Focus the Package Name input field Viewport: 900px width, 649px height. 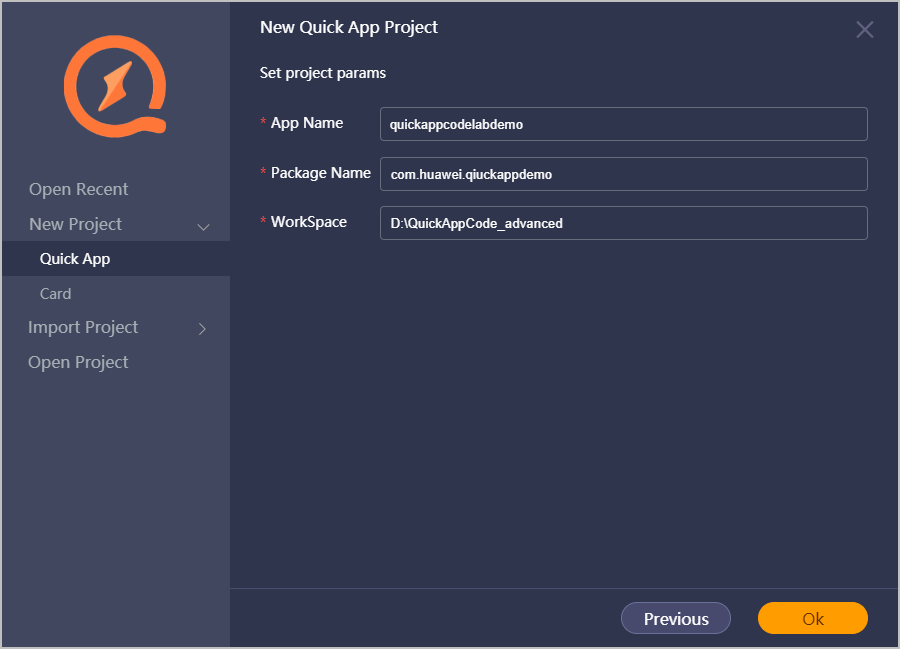click(624, 174)
